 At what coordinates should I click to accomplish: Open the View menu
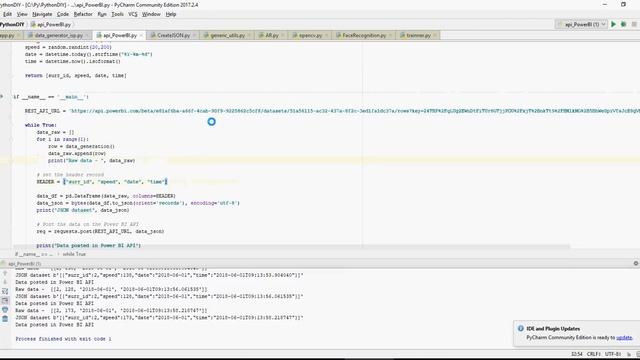pyautogui.click(x=22, y=14)
